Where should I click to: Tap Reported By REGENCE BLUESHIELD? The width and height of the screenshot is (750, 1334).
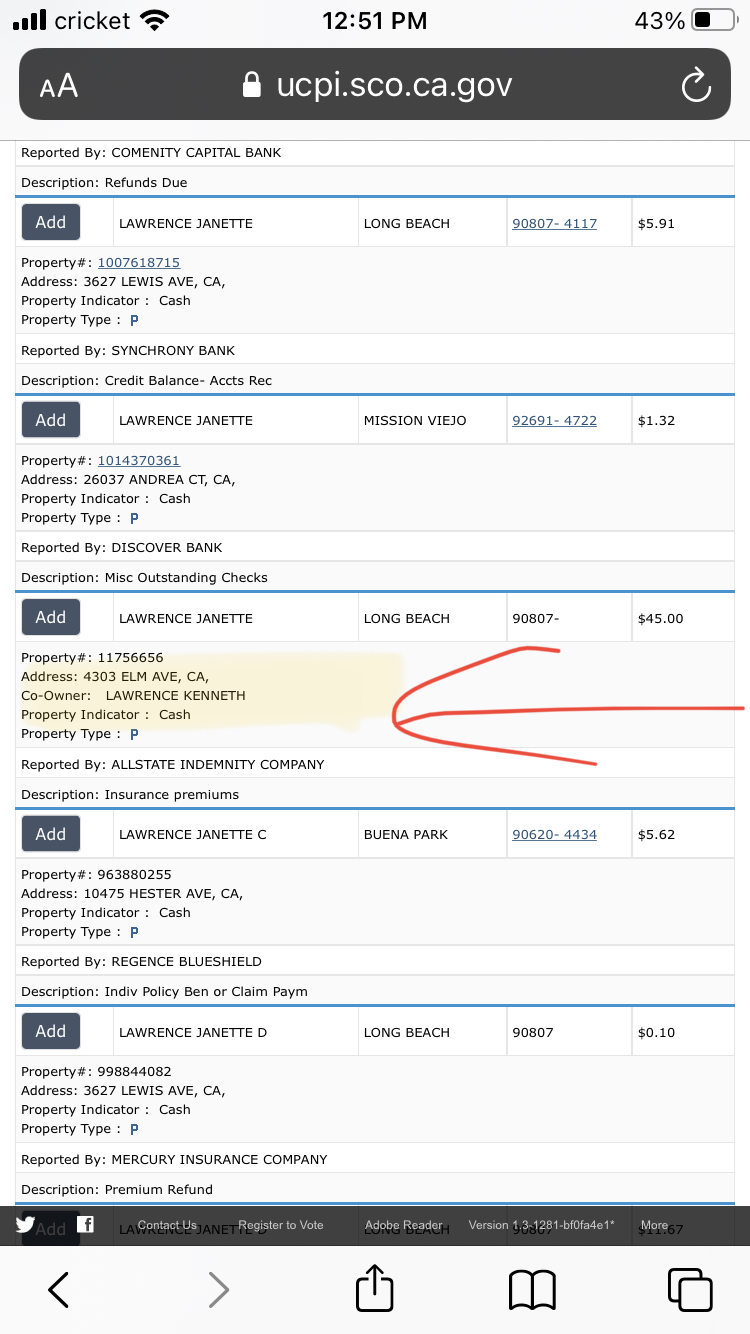tap(141, 961)
